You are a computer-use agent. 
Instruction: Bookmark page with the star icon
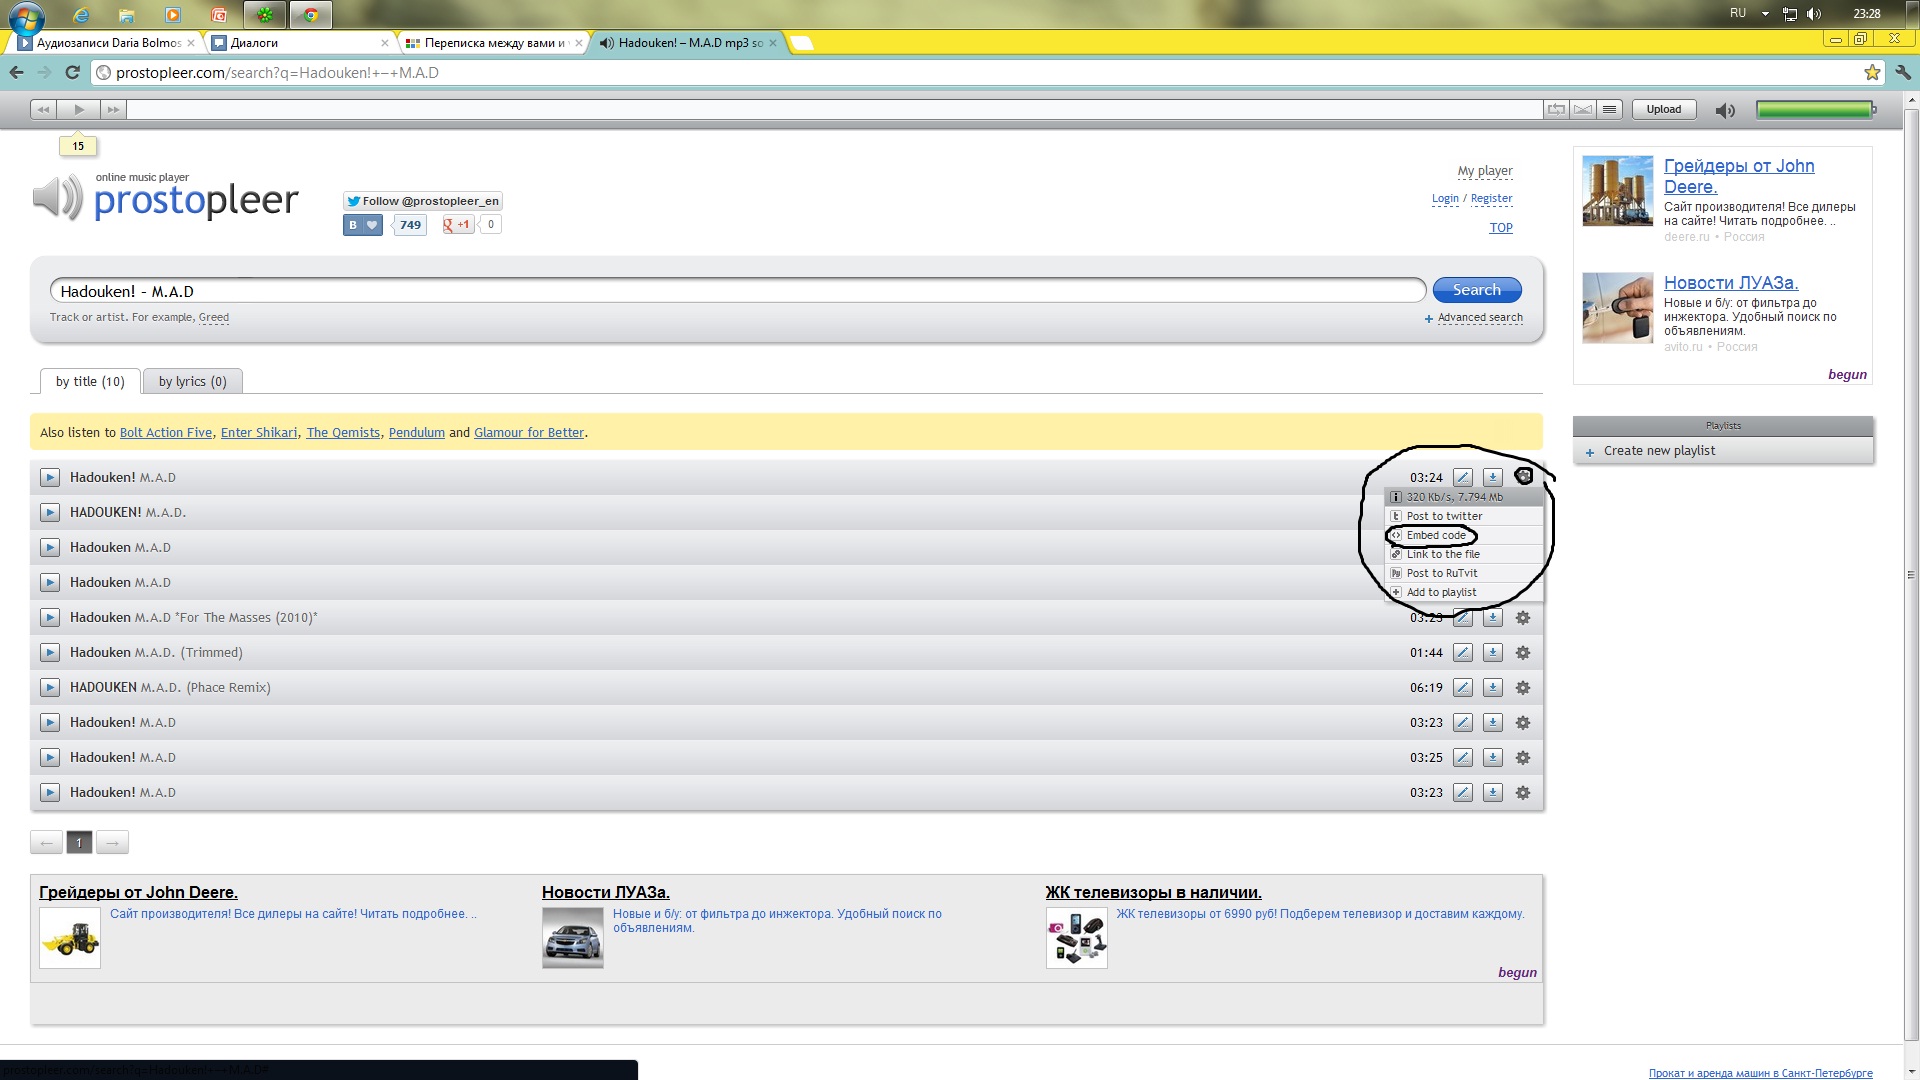click(x=1872, y=72)
